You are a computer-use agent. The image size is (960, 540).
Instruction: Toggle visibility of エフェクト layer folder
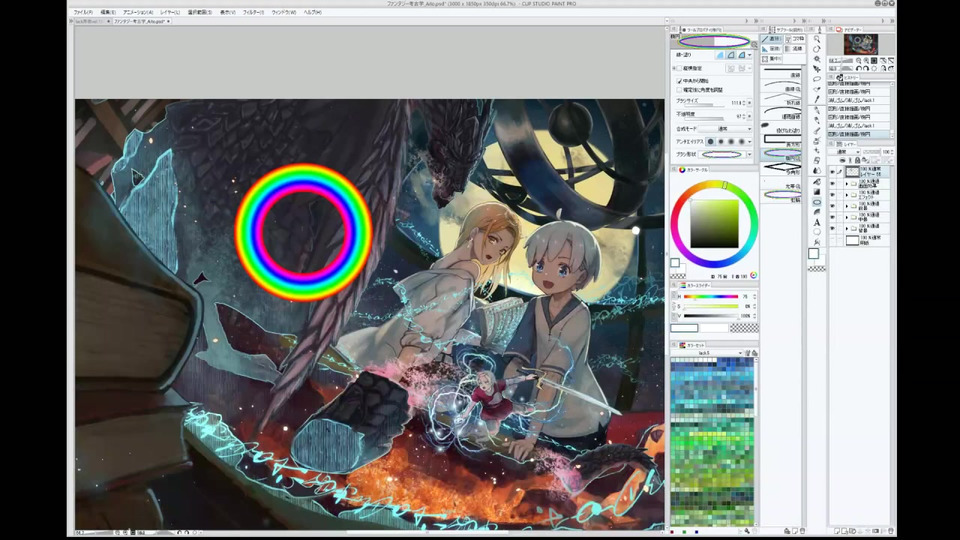tap(833, 195)
